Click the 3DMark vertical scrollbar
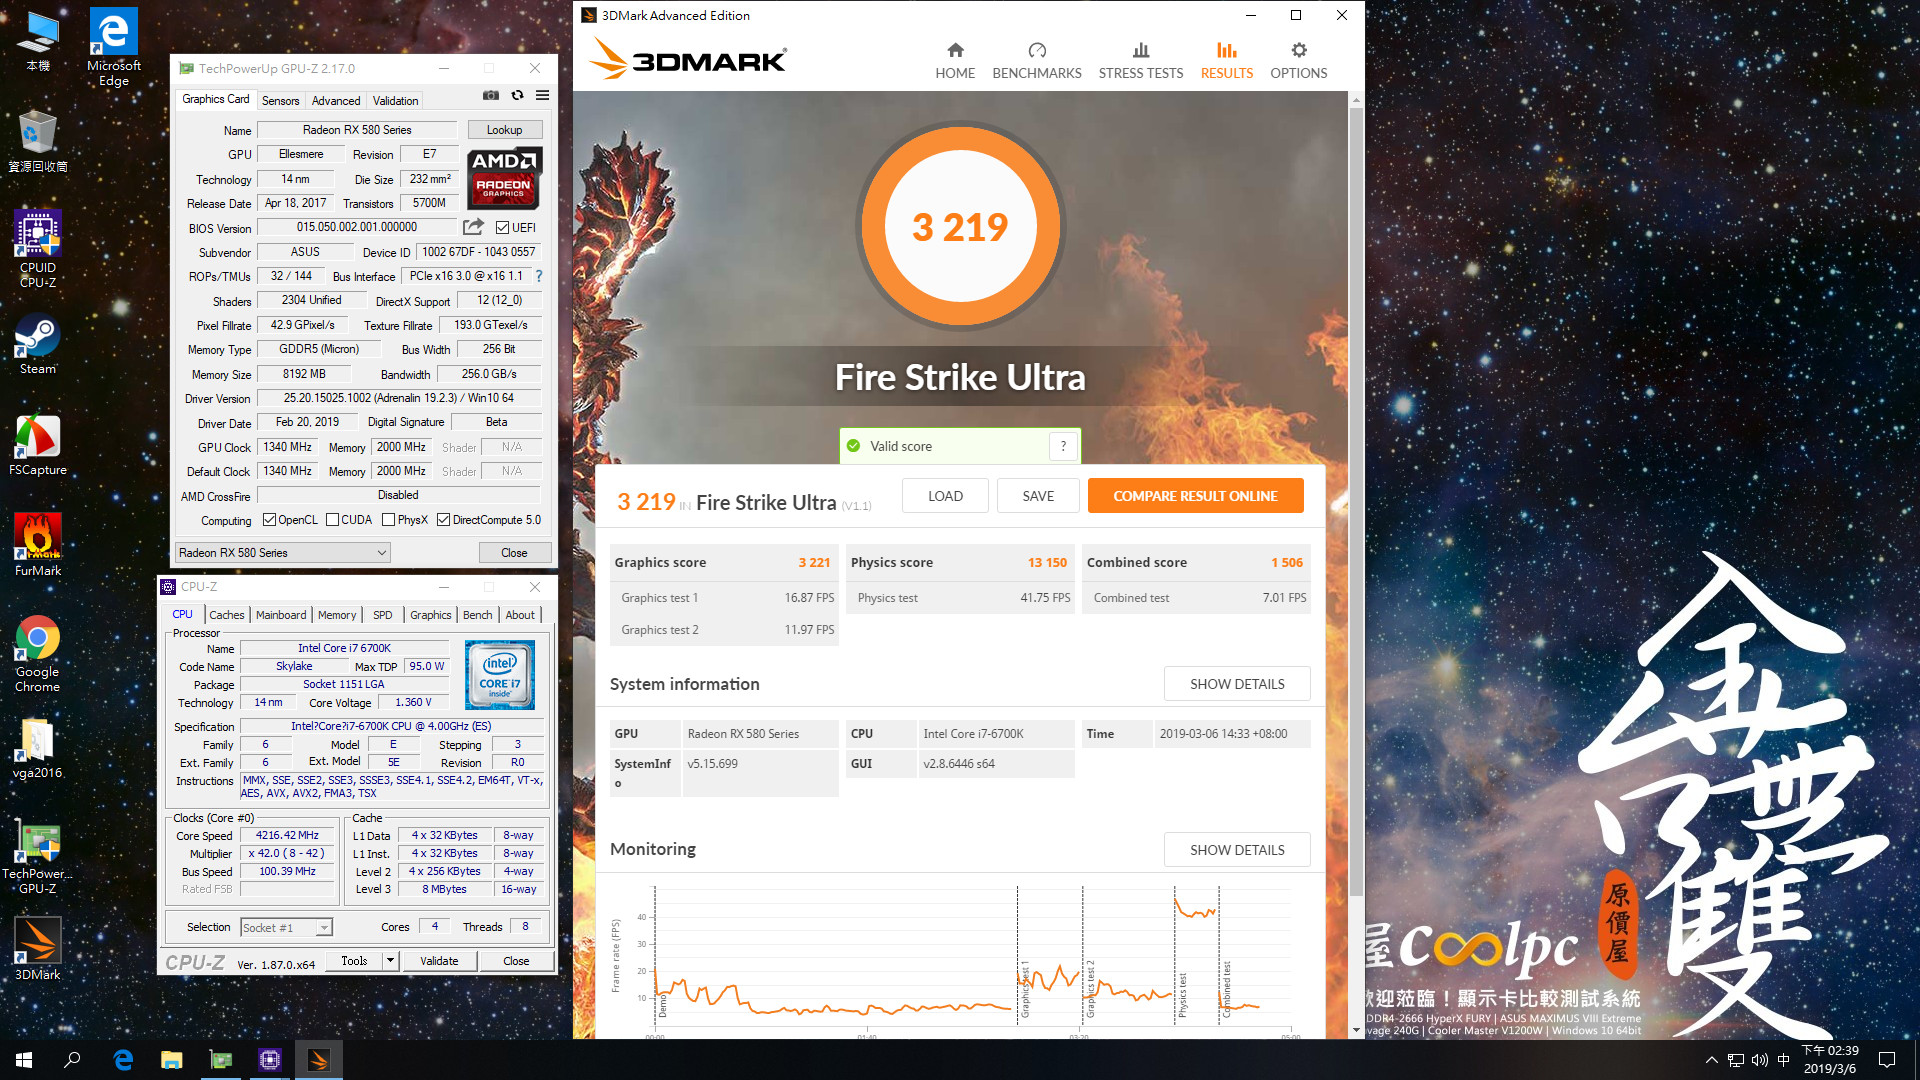Viewport: 1920px width, 1080px height. pyautogui.click(x=1356, y=500)
